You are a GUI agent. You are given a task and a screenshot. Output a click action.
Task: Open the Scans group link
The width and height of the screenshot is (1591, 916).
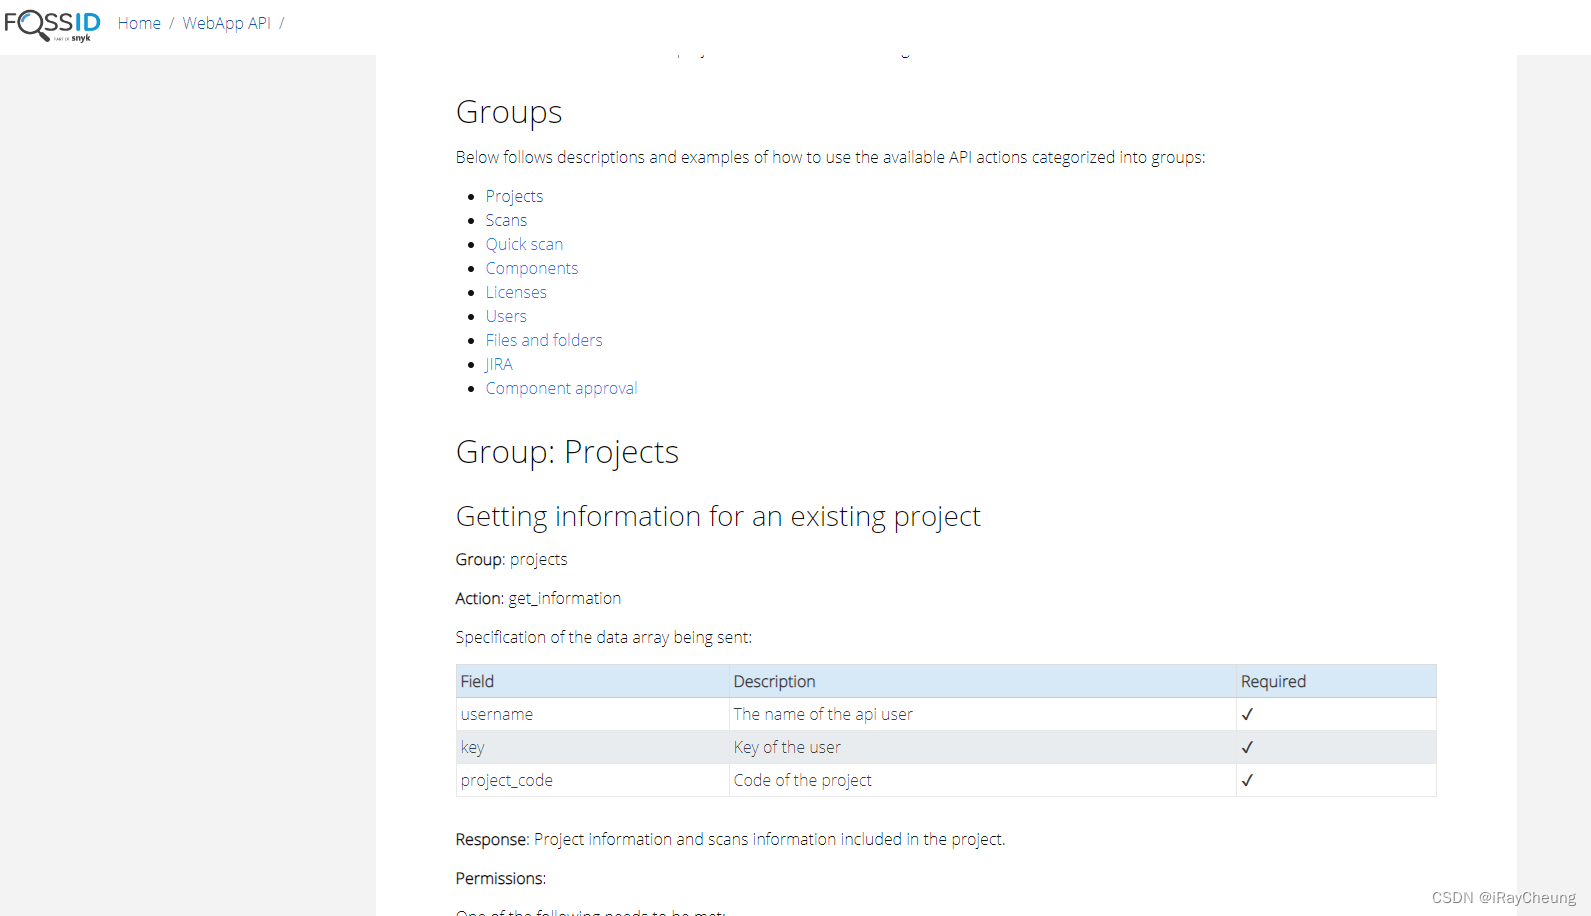click(x=506, y=220)
